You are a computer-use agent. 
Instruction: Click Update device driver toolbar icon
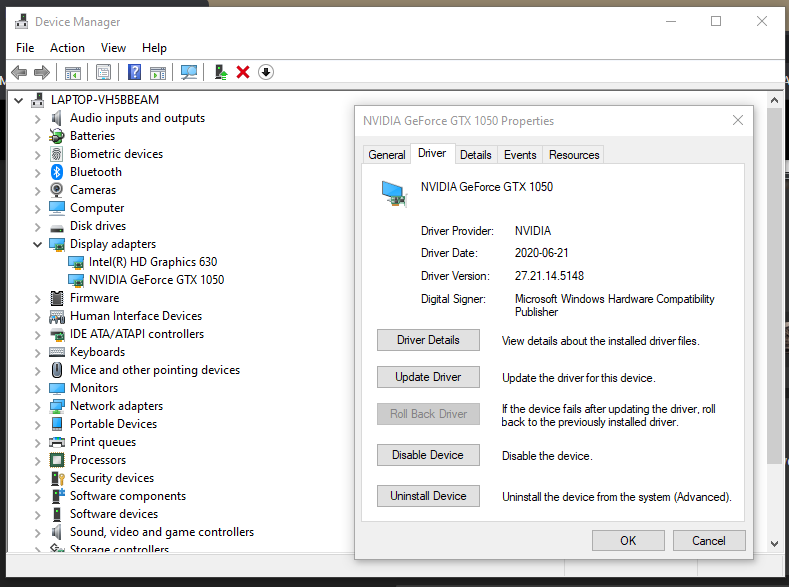220,72
